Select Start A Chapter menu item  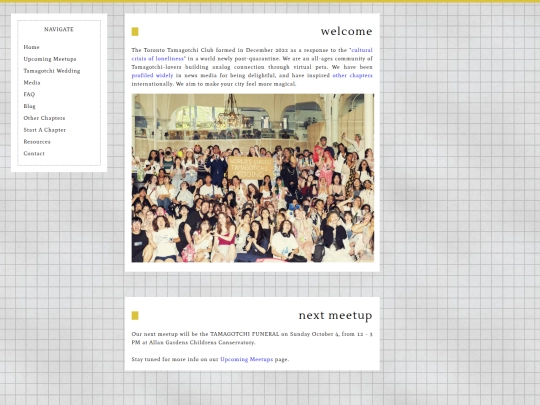point(44,130)
